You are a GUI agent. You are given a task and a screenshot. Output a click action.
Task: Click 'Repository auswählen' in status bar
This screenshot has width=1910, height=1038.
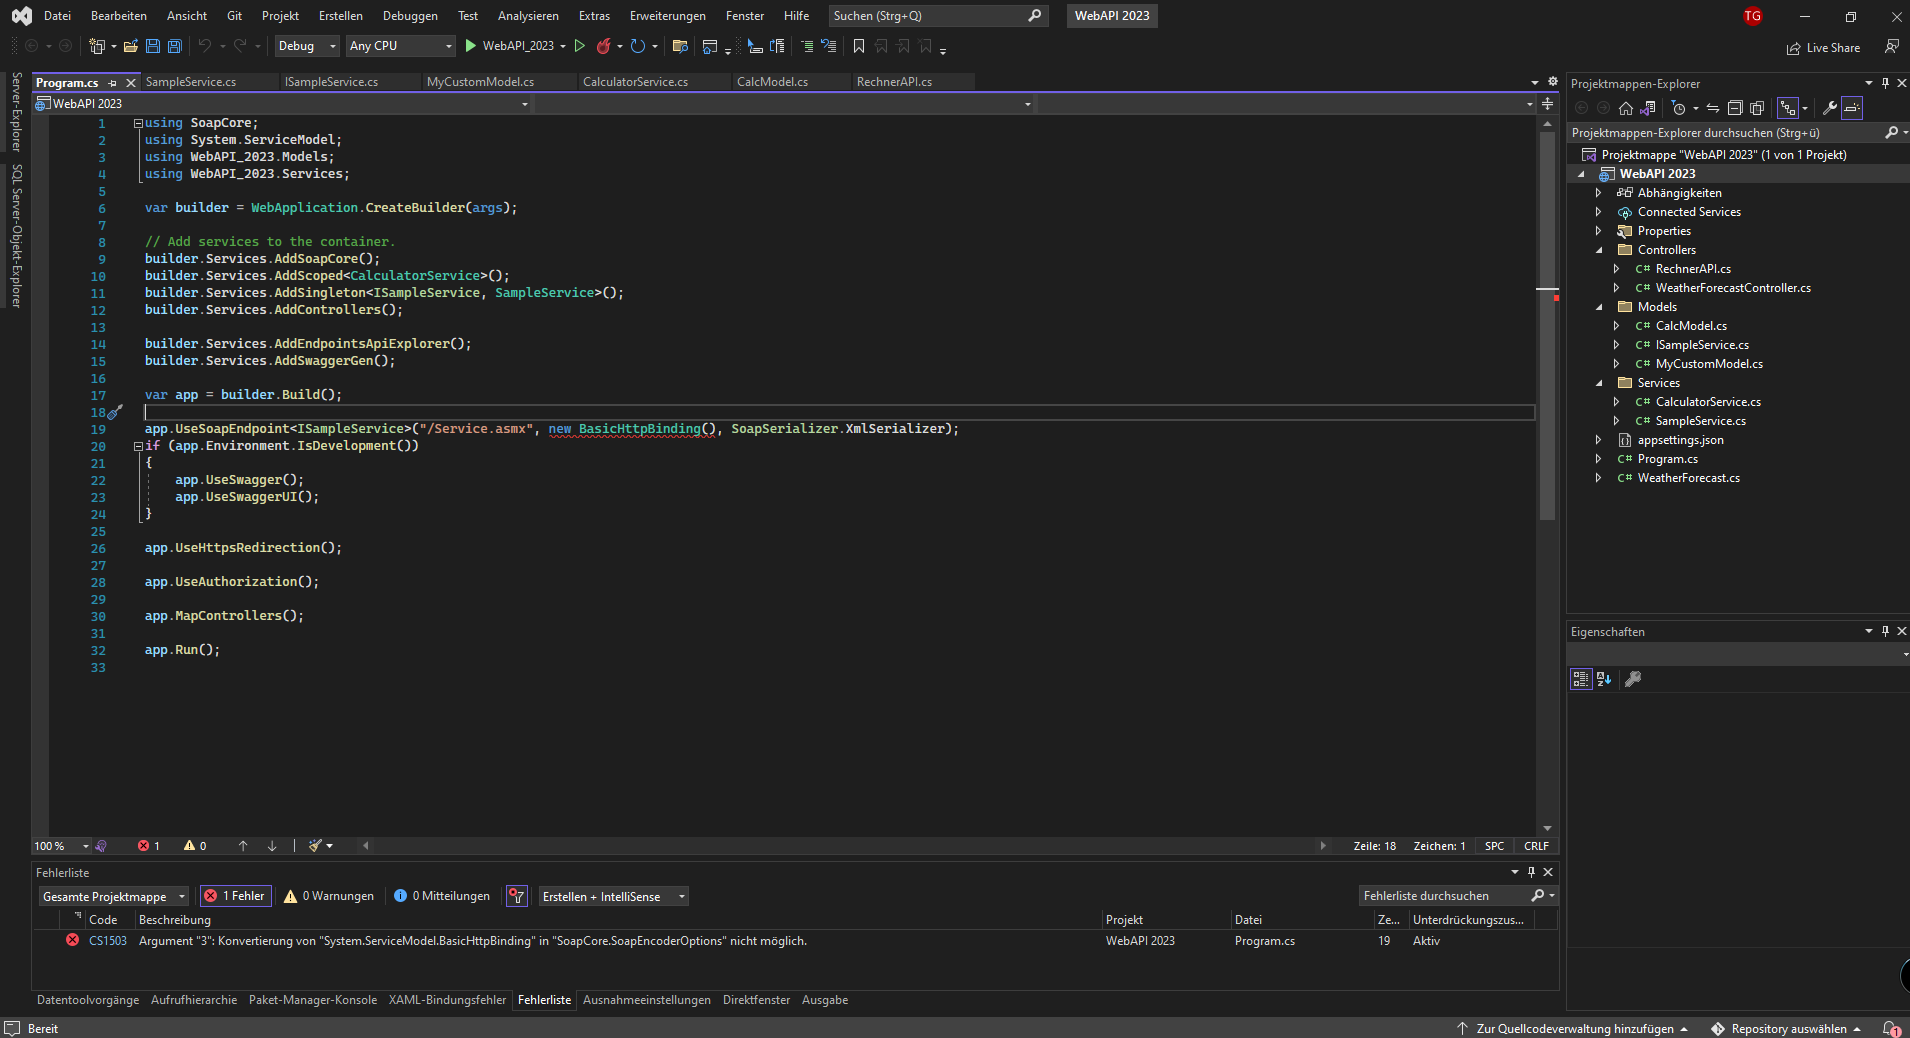(x=1787, y=1028)
